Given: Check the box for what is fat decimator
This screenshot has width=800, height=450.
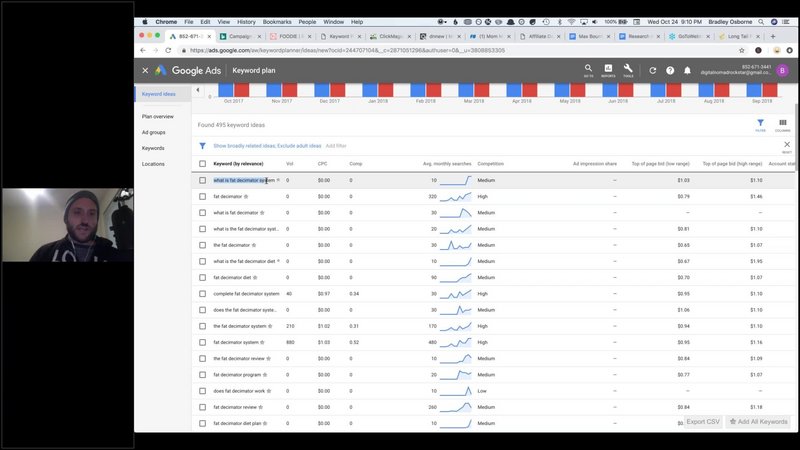Looking at the screenshot, I should pos(203,213).
